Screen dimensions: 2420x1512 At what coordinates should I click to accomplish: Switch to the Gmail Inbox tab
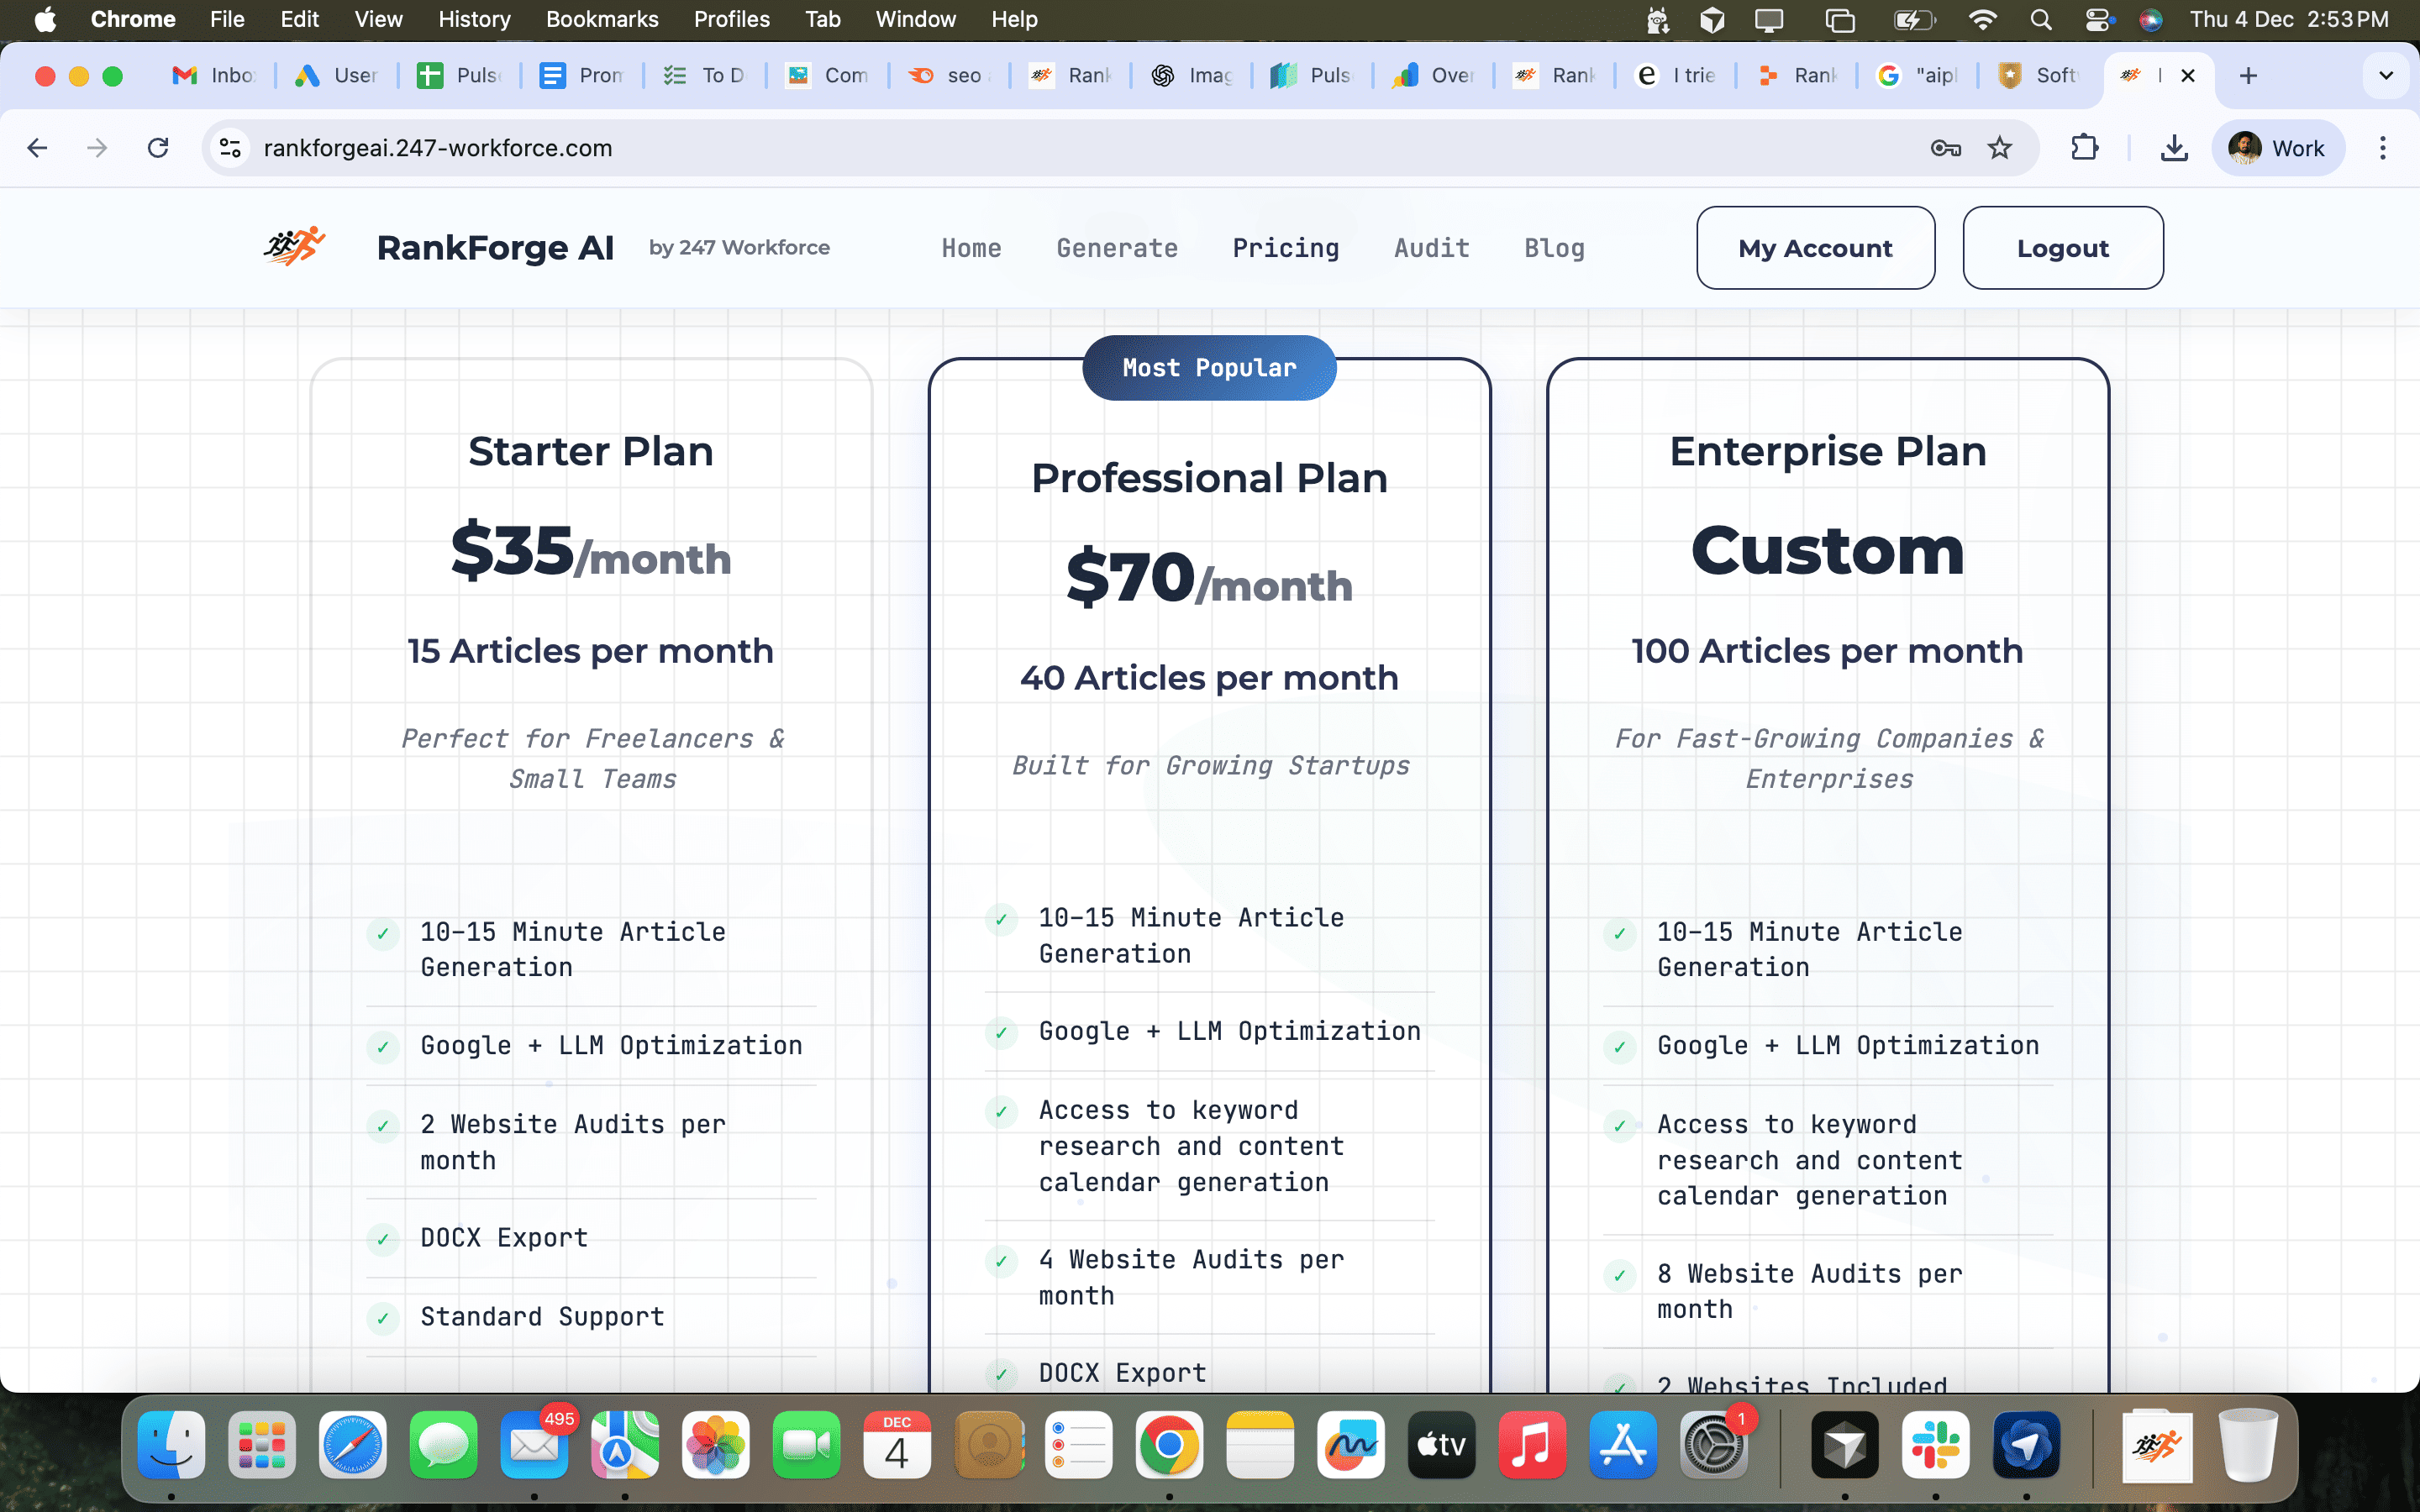pos(214,75)
